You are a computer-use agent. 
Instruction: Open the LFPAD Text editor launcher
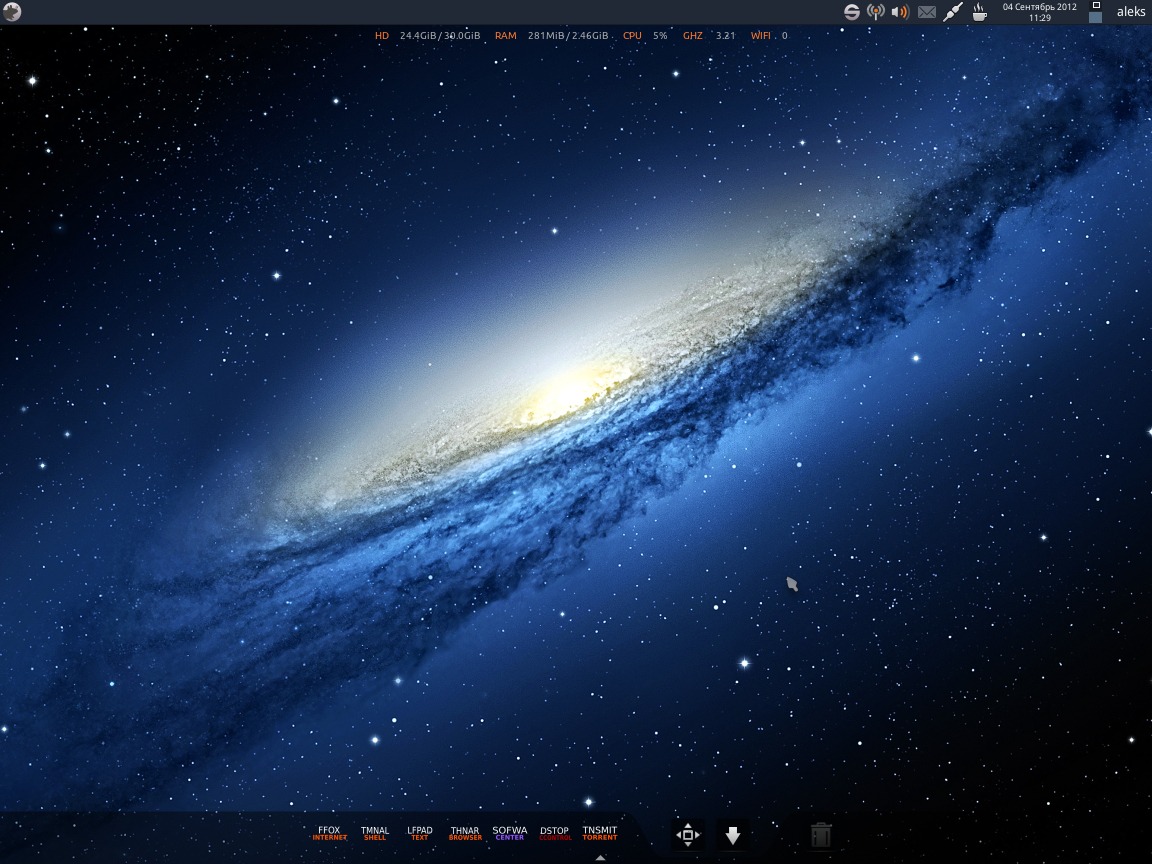point(420,833)
